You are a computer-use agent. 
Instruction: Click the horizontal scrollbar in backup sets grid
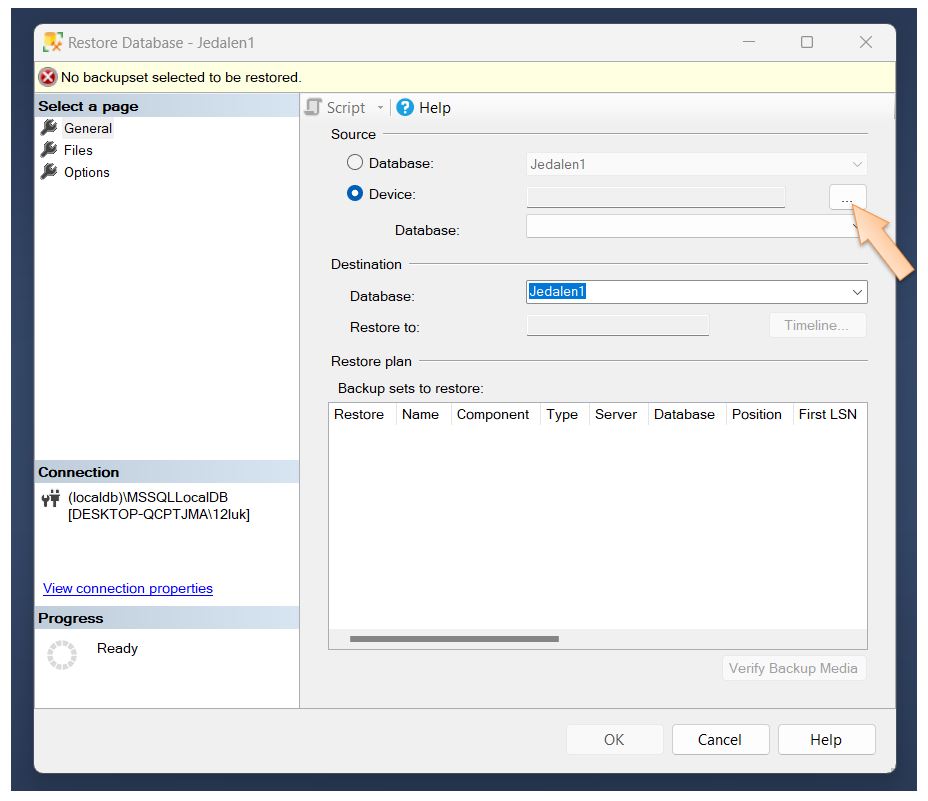454,639
